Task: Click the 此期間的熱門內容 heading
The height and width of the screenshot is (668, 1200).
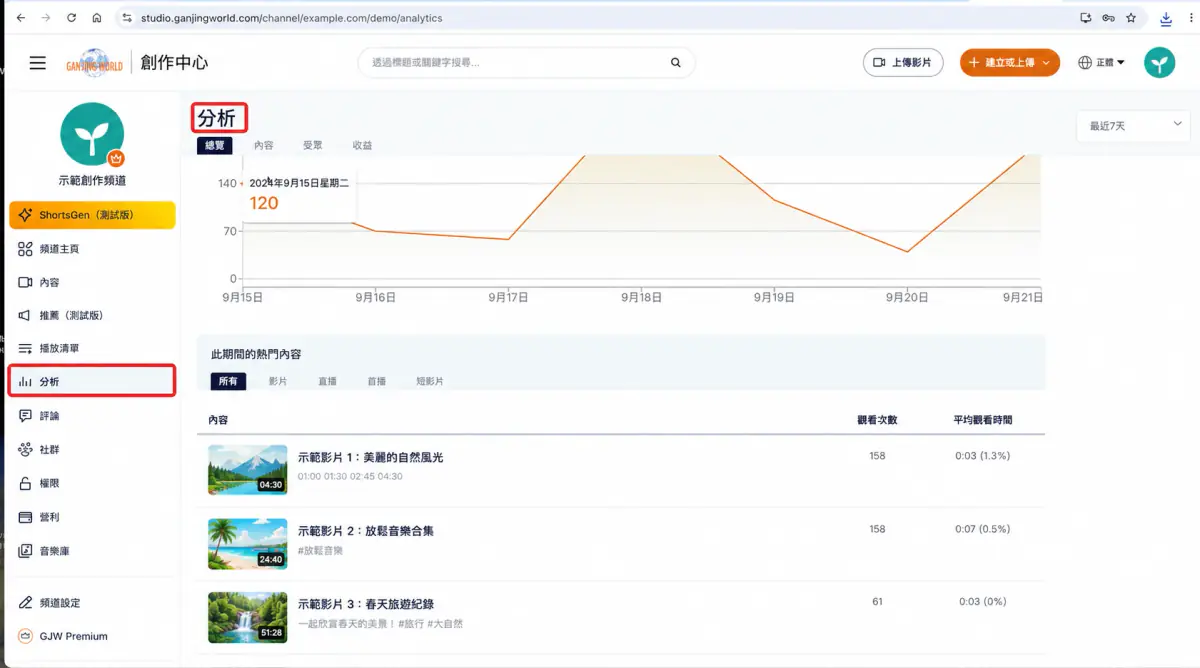Action: [256, 354]
